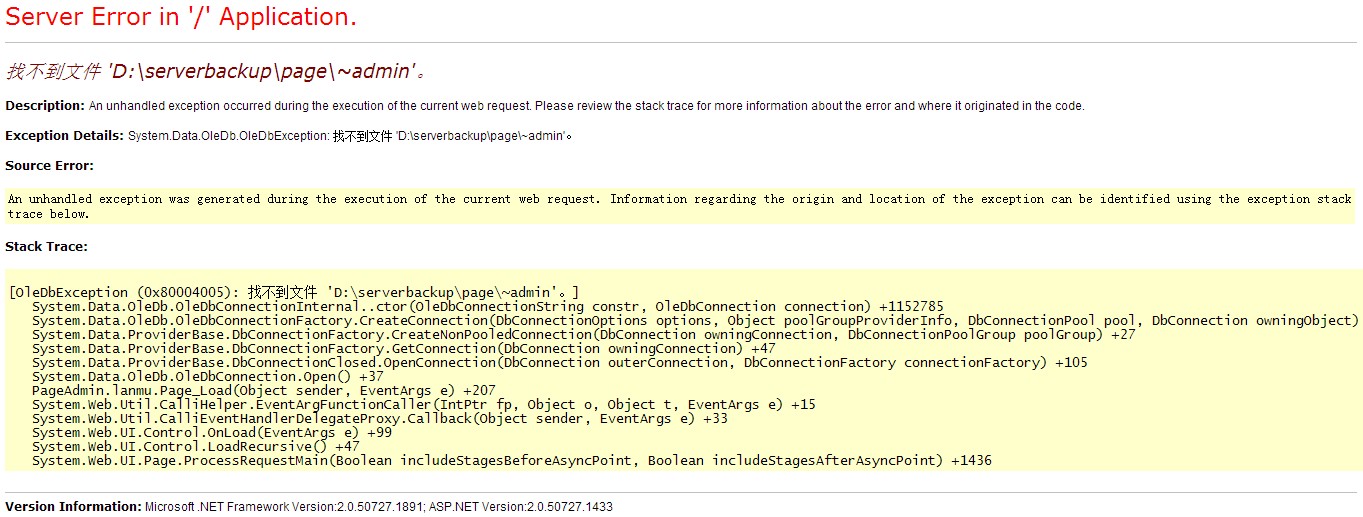
Task: Click the bold 'Description:' label
Action: (x=45, y=106)
